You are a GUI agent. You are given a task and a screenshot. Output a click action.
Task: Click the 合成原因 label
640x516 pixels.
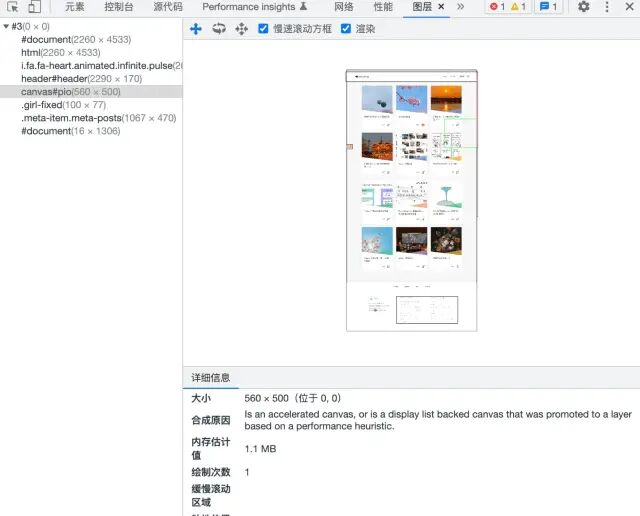(211, 420)
